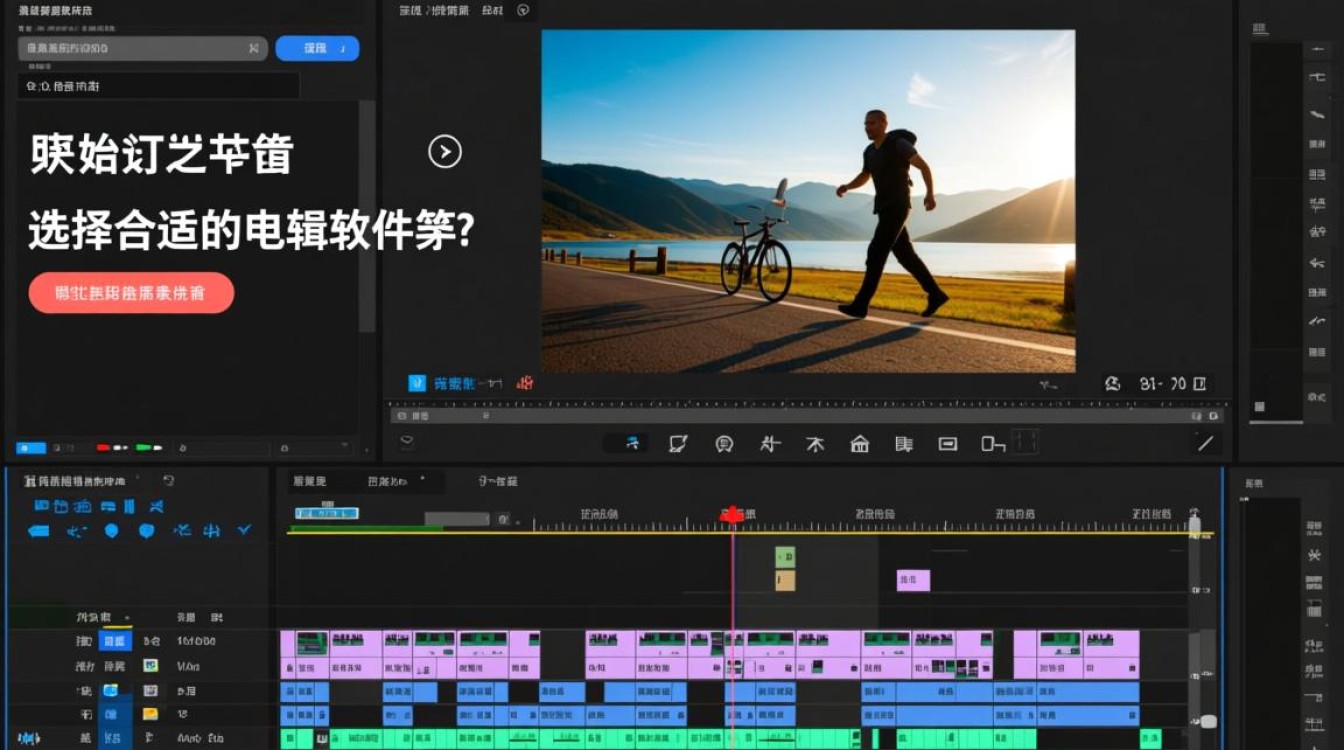1344x750 pixels.
Task: Open the track header dropdown with yellow underline
Action: tap(104, 617)
